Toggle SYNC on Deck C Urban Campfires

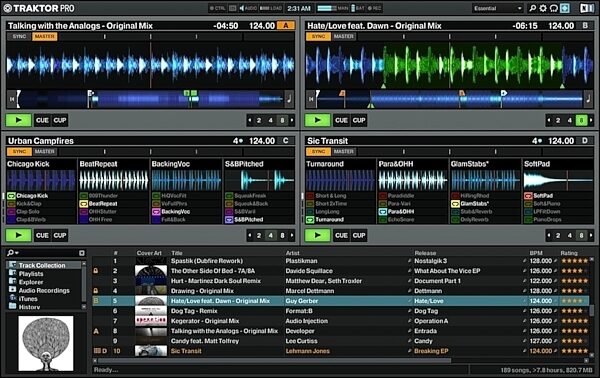[x=19, y=152]
